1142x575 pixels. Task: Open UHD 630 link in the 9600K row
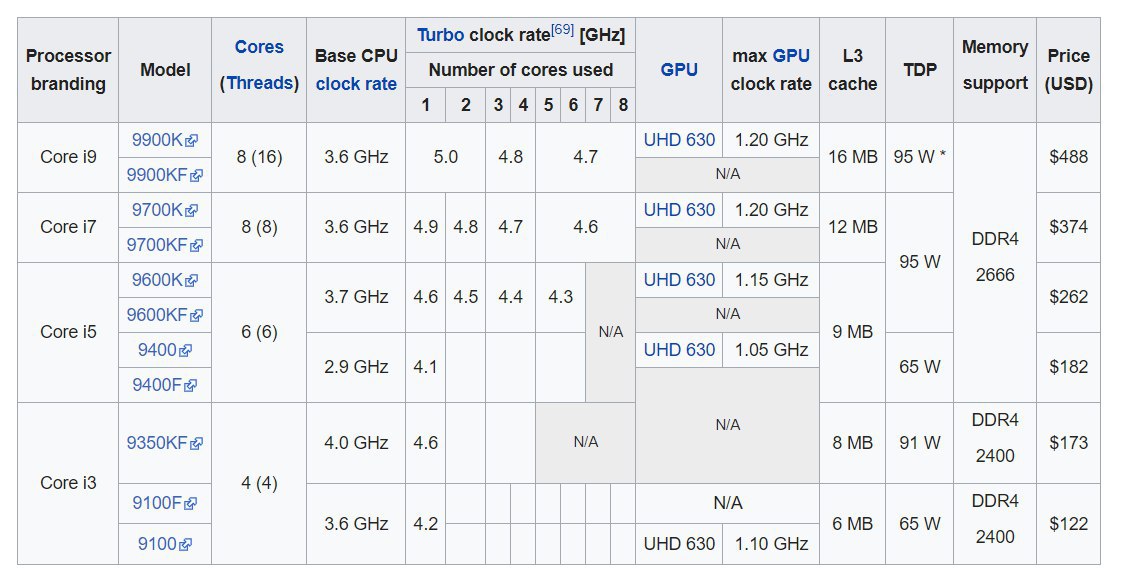(679, 280)
